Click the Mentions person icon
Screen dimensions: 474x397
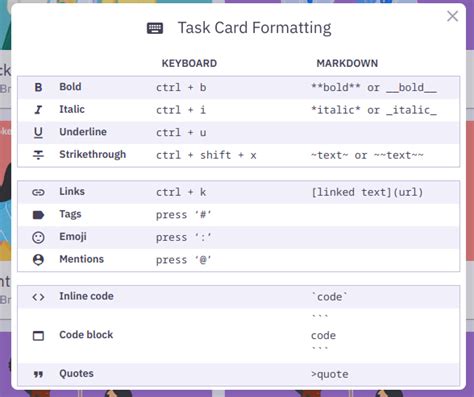point(38,260)
